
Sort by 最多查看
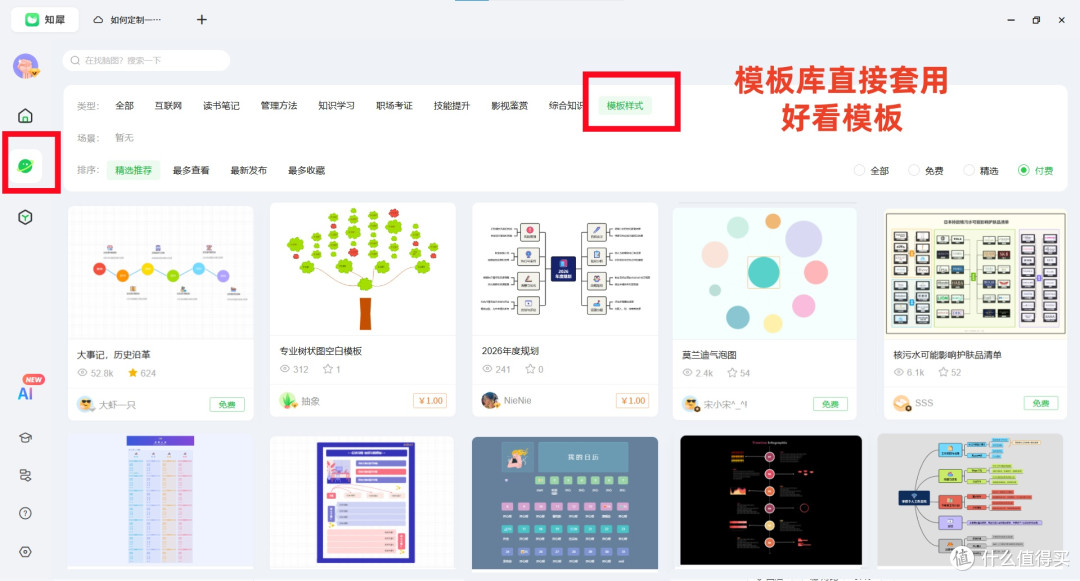pyautogui.click(x=191, y=170)
